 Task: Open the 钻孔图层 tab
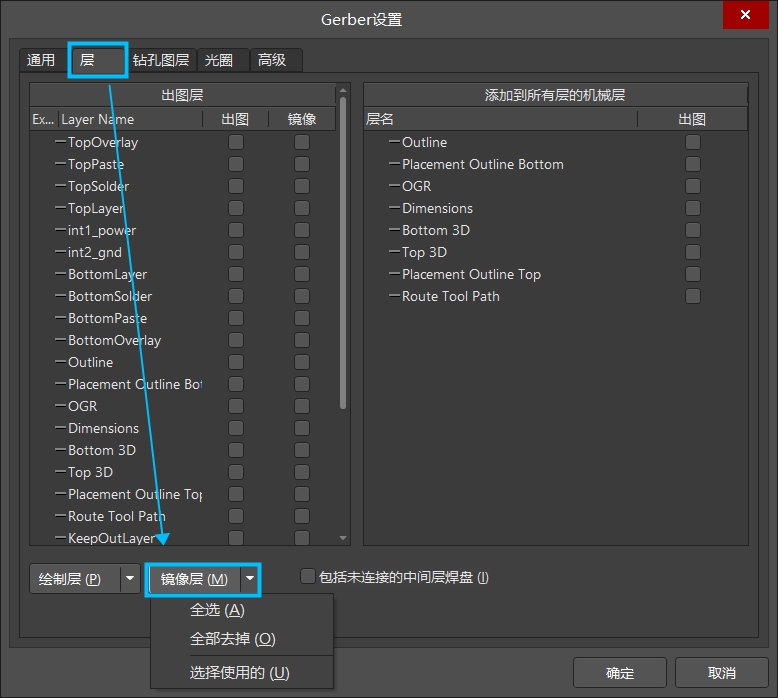coord(161,60)
